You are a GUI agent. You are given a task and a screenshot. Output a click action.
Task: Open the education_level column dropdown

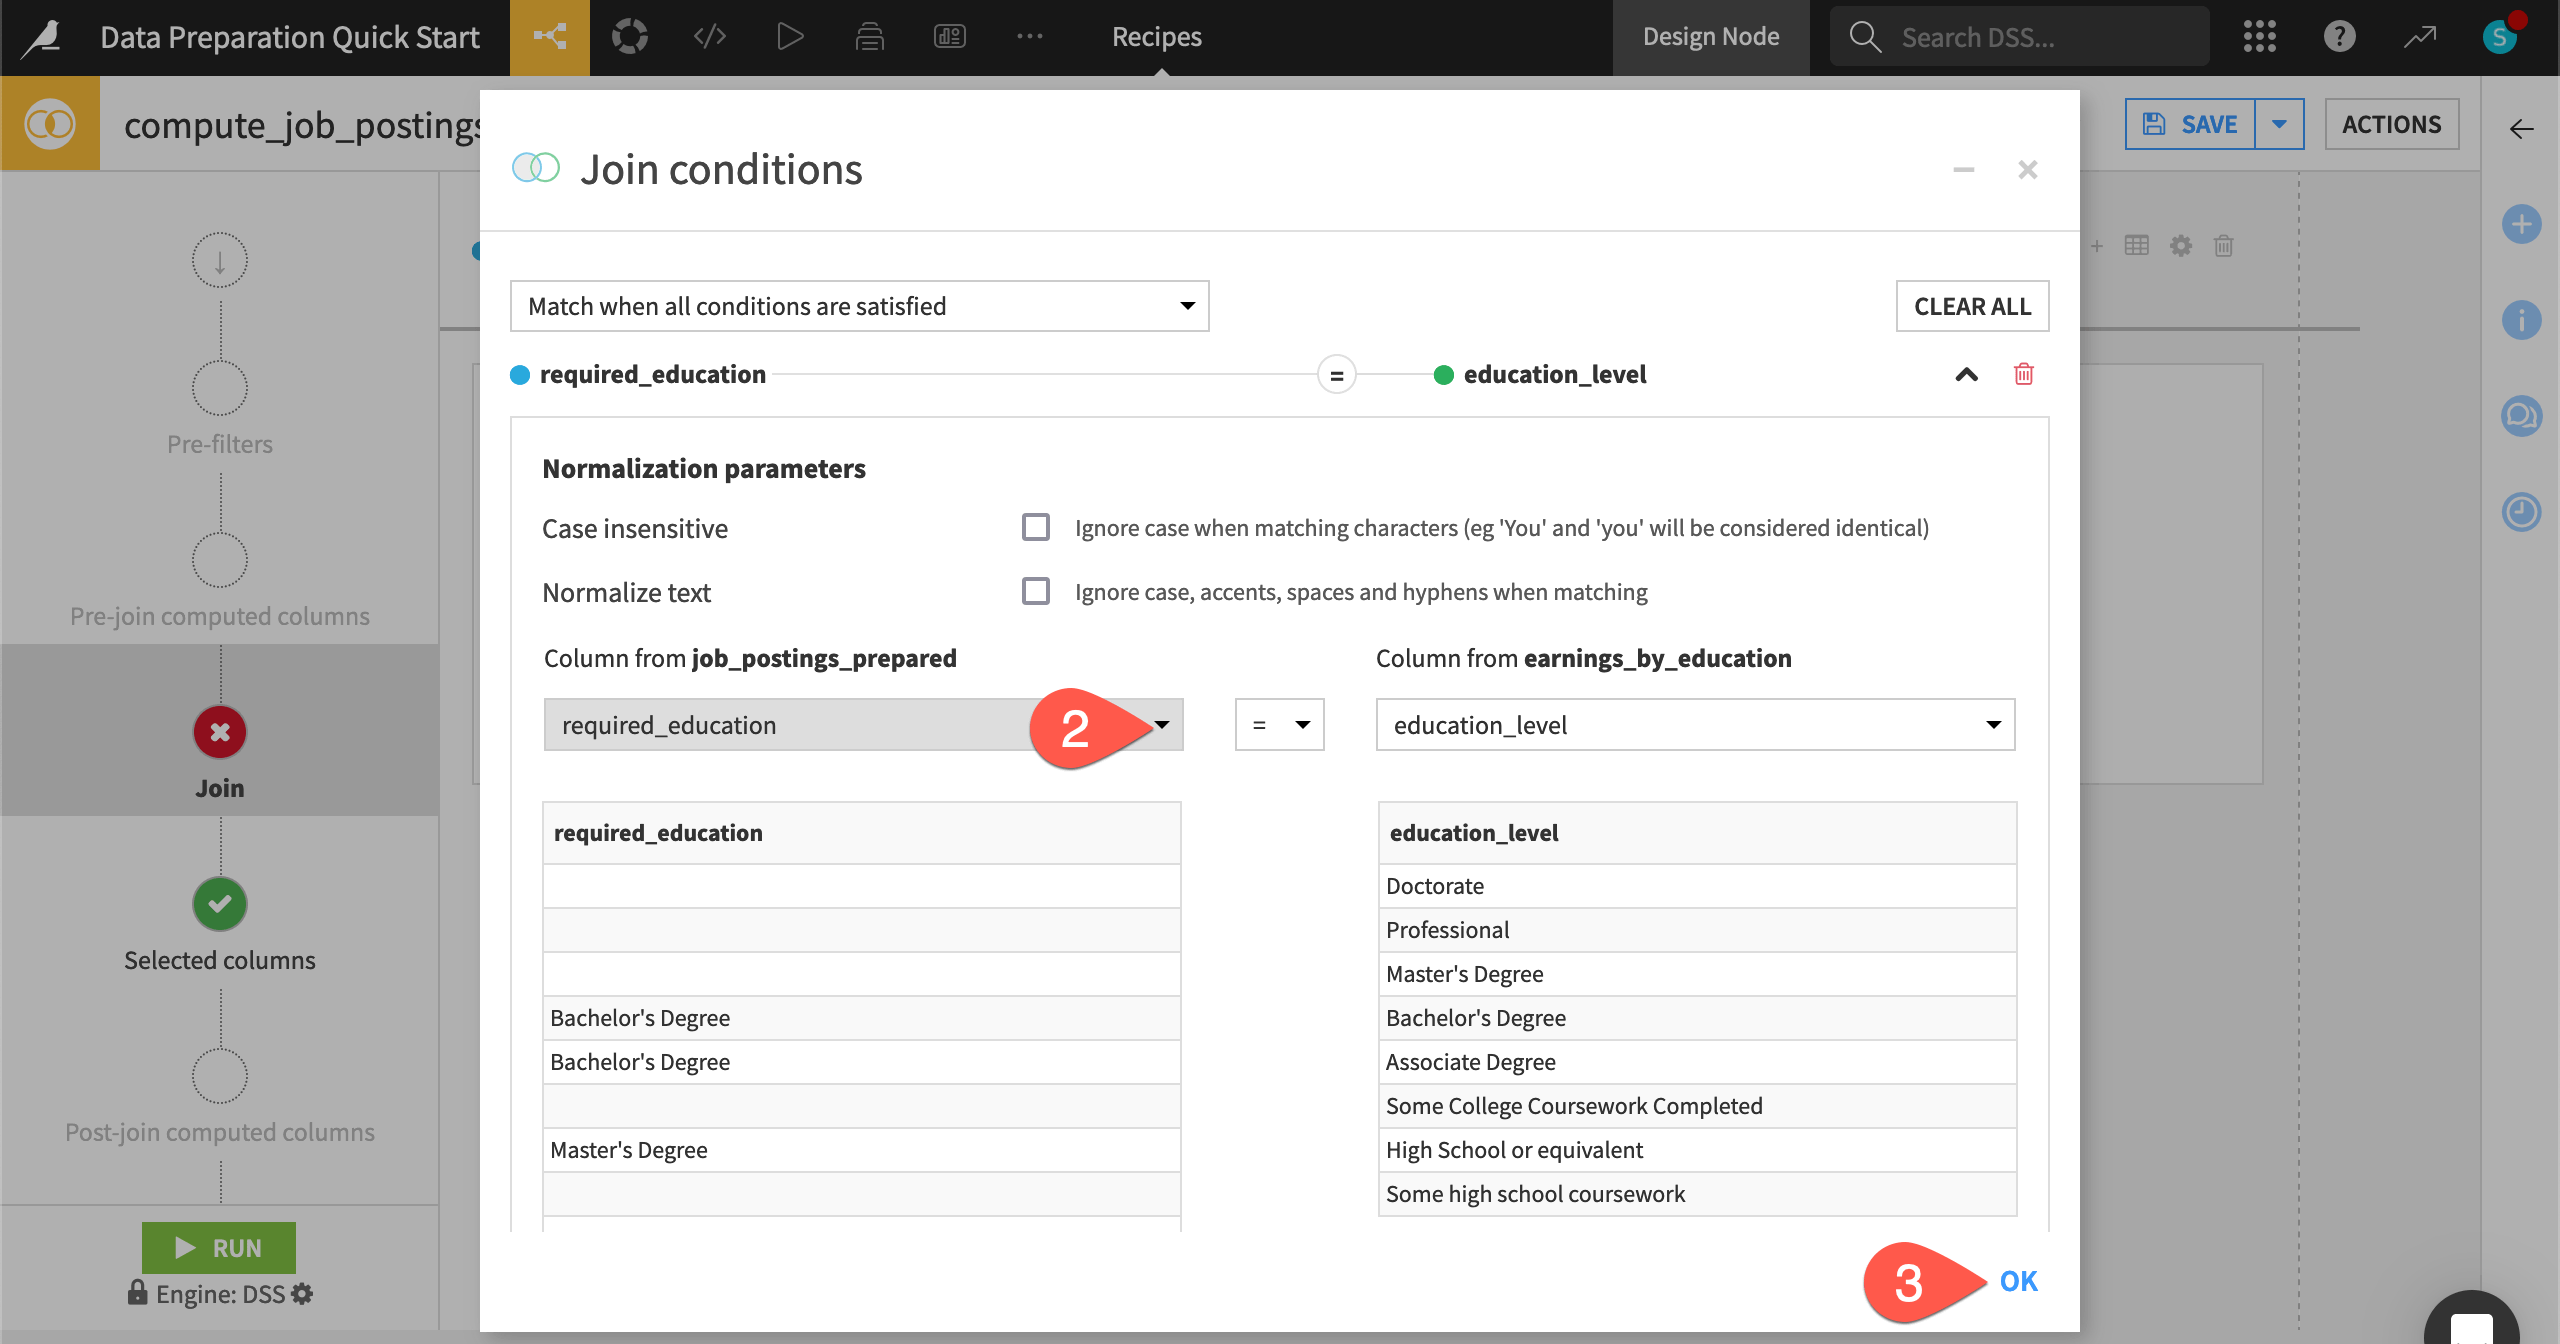tap(1695, 725)
